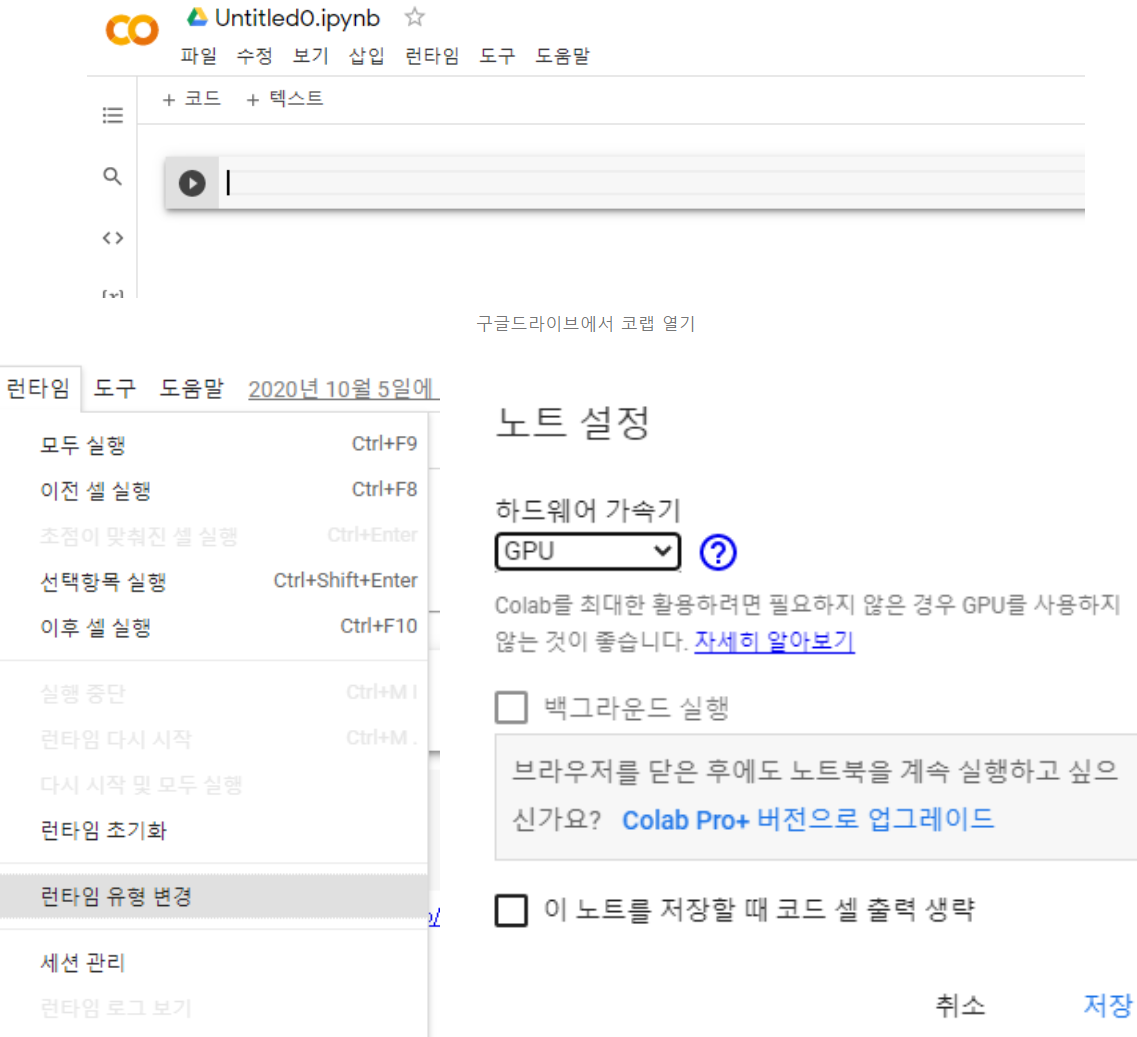Open the 2020년 10월 5일에 last-edited link
Viewport: 1137px width, 1037px height.
(x=341, y=389)
